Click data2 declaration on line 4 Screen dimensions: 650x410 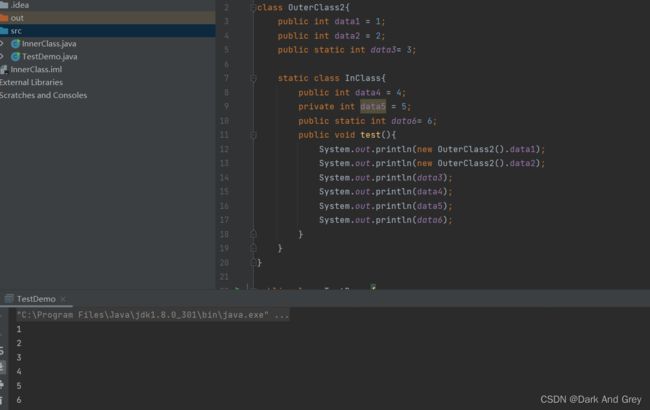click(x=347, y=36)
